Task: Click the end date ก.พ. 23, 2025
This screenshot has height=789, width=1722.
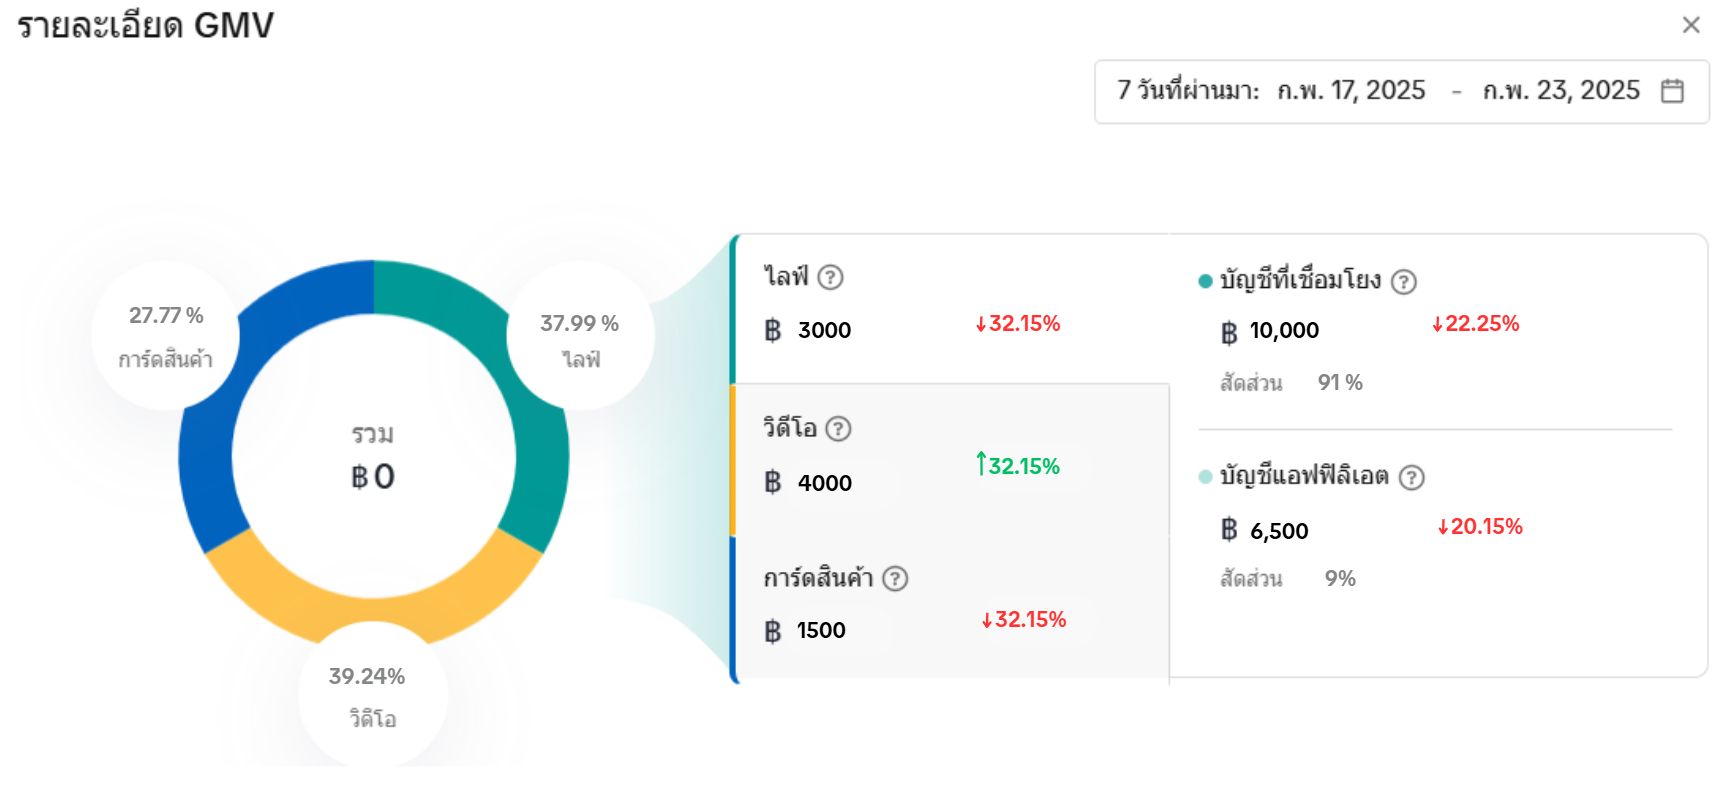Action: tap(1561, 91)
